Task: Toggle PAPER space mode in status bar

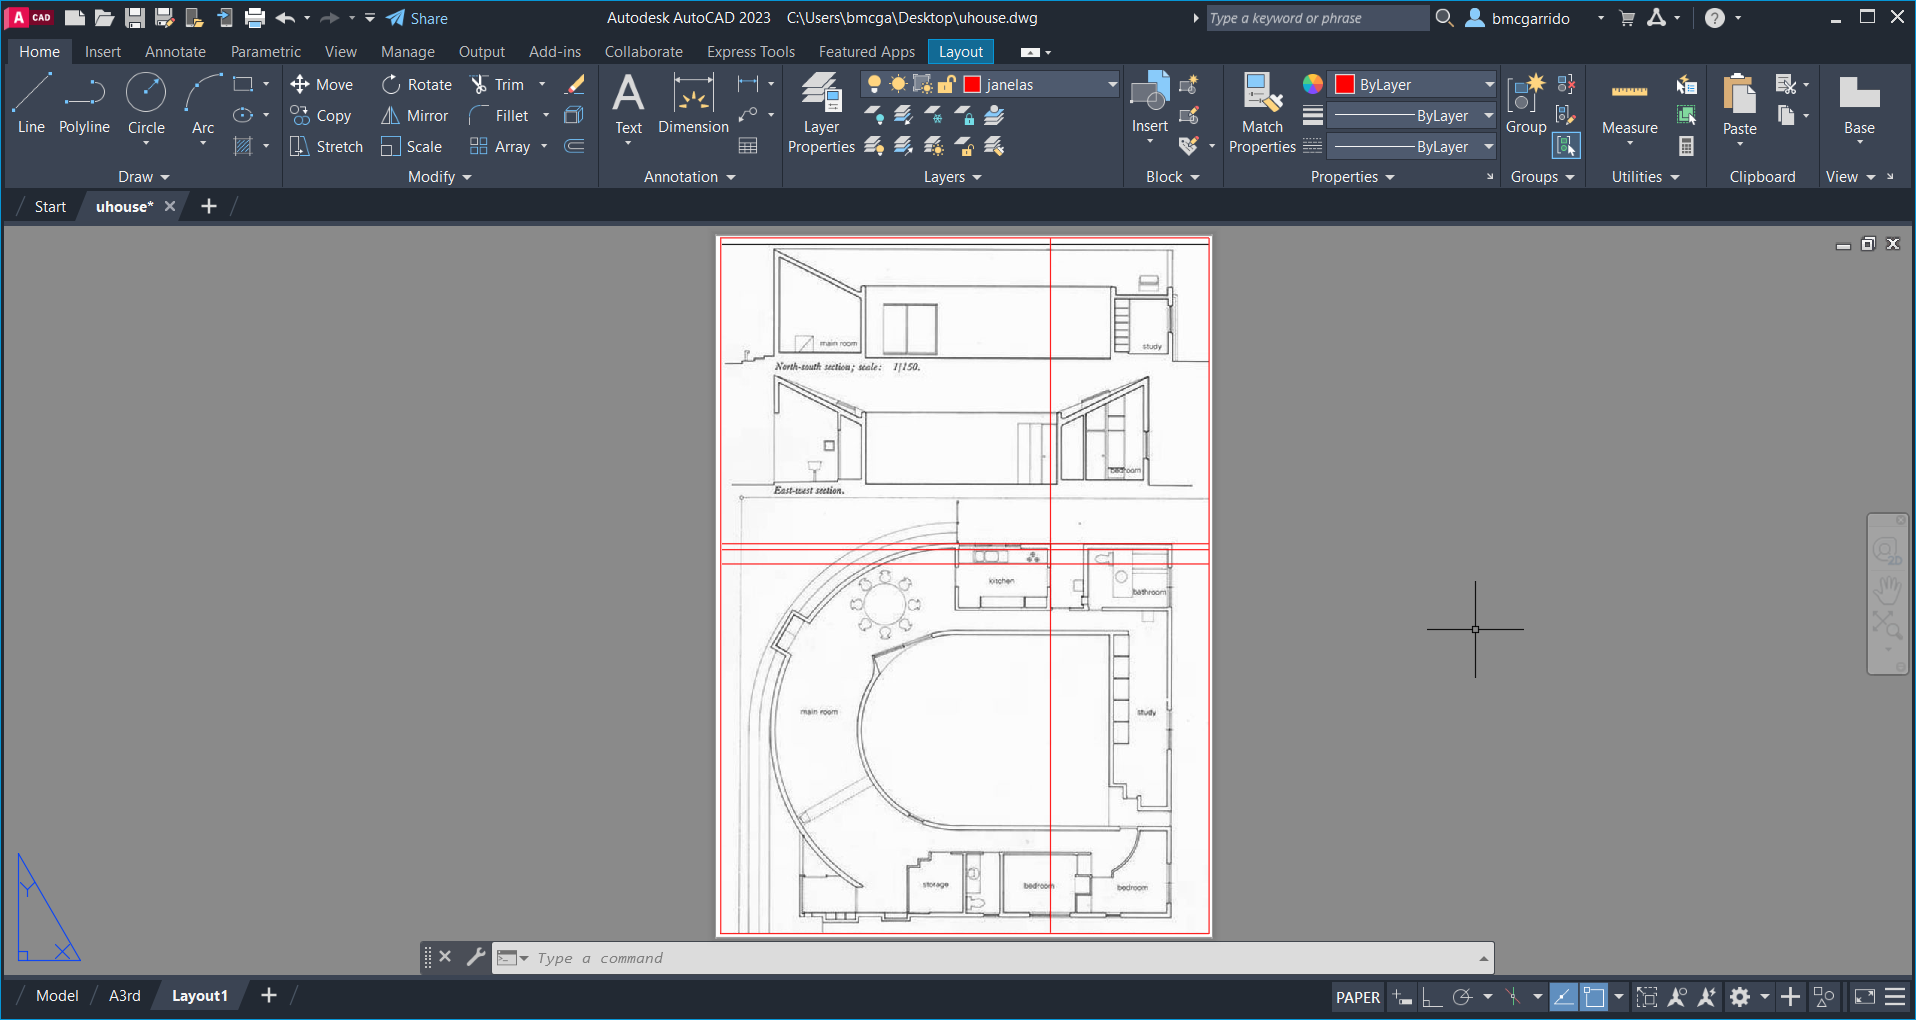Action: coord(1357,997)
